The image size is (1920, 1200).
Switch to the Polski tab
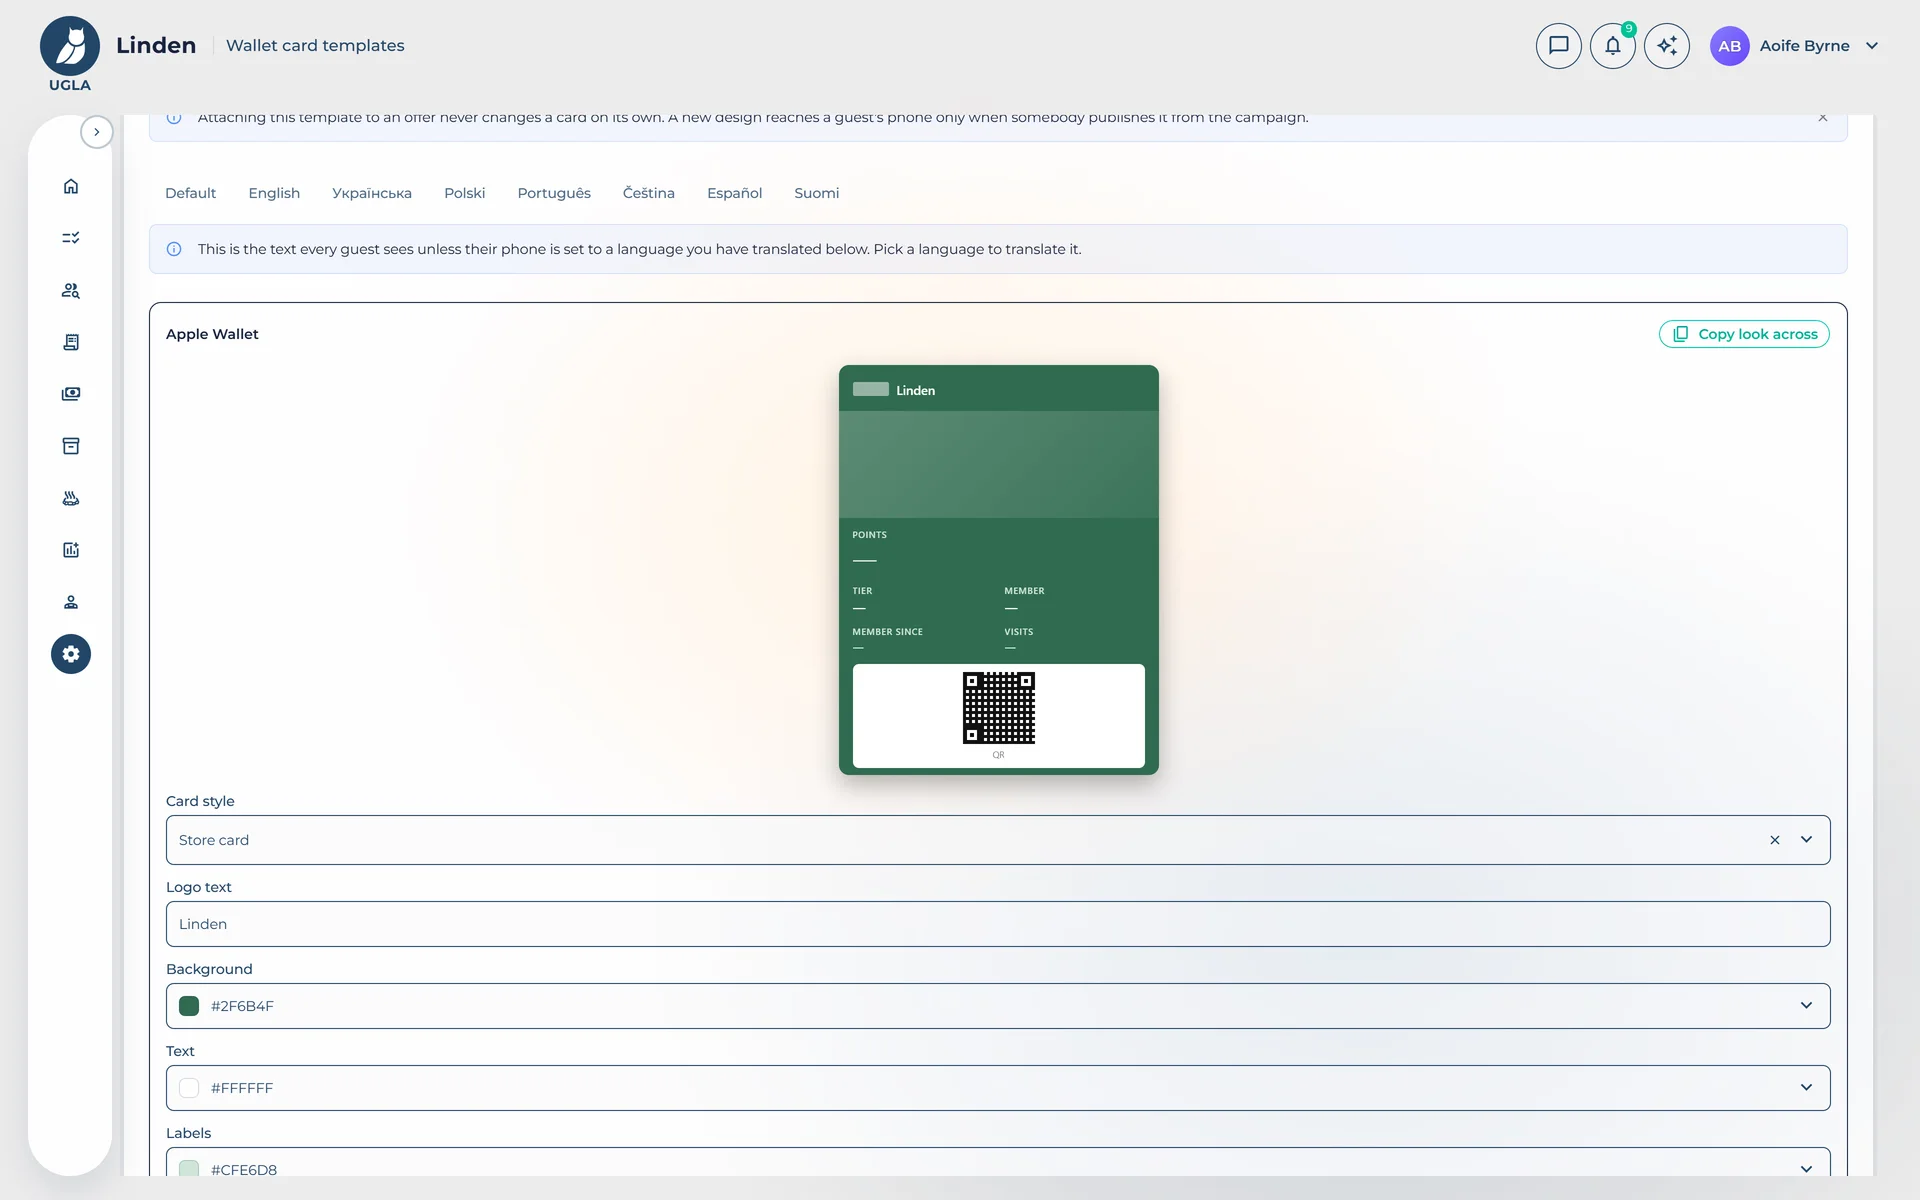pyautogui.click(x=465, y=193)
